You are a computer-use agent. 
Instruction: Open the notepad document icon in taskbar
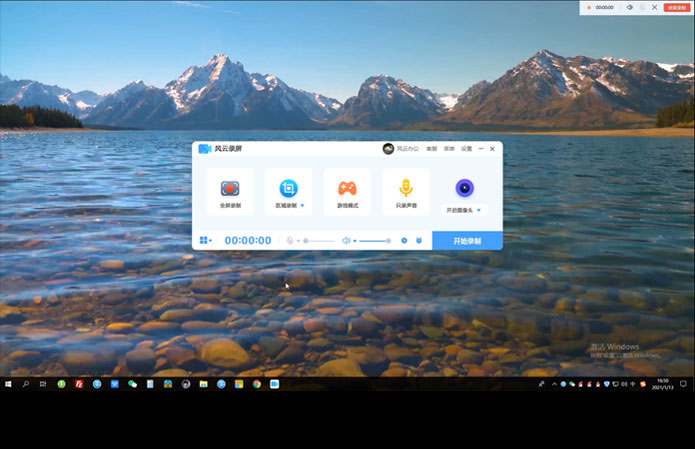coord(150,384)
